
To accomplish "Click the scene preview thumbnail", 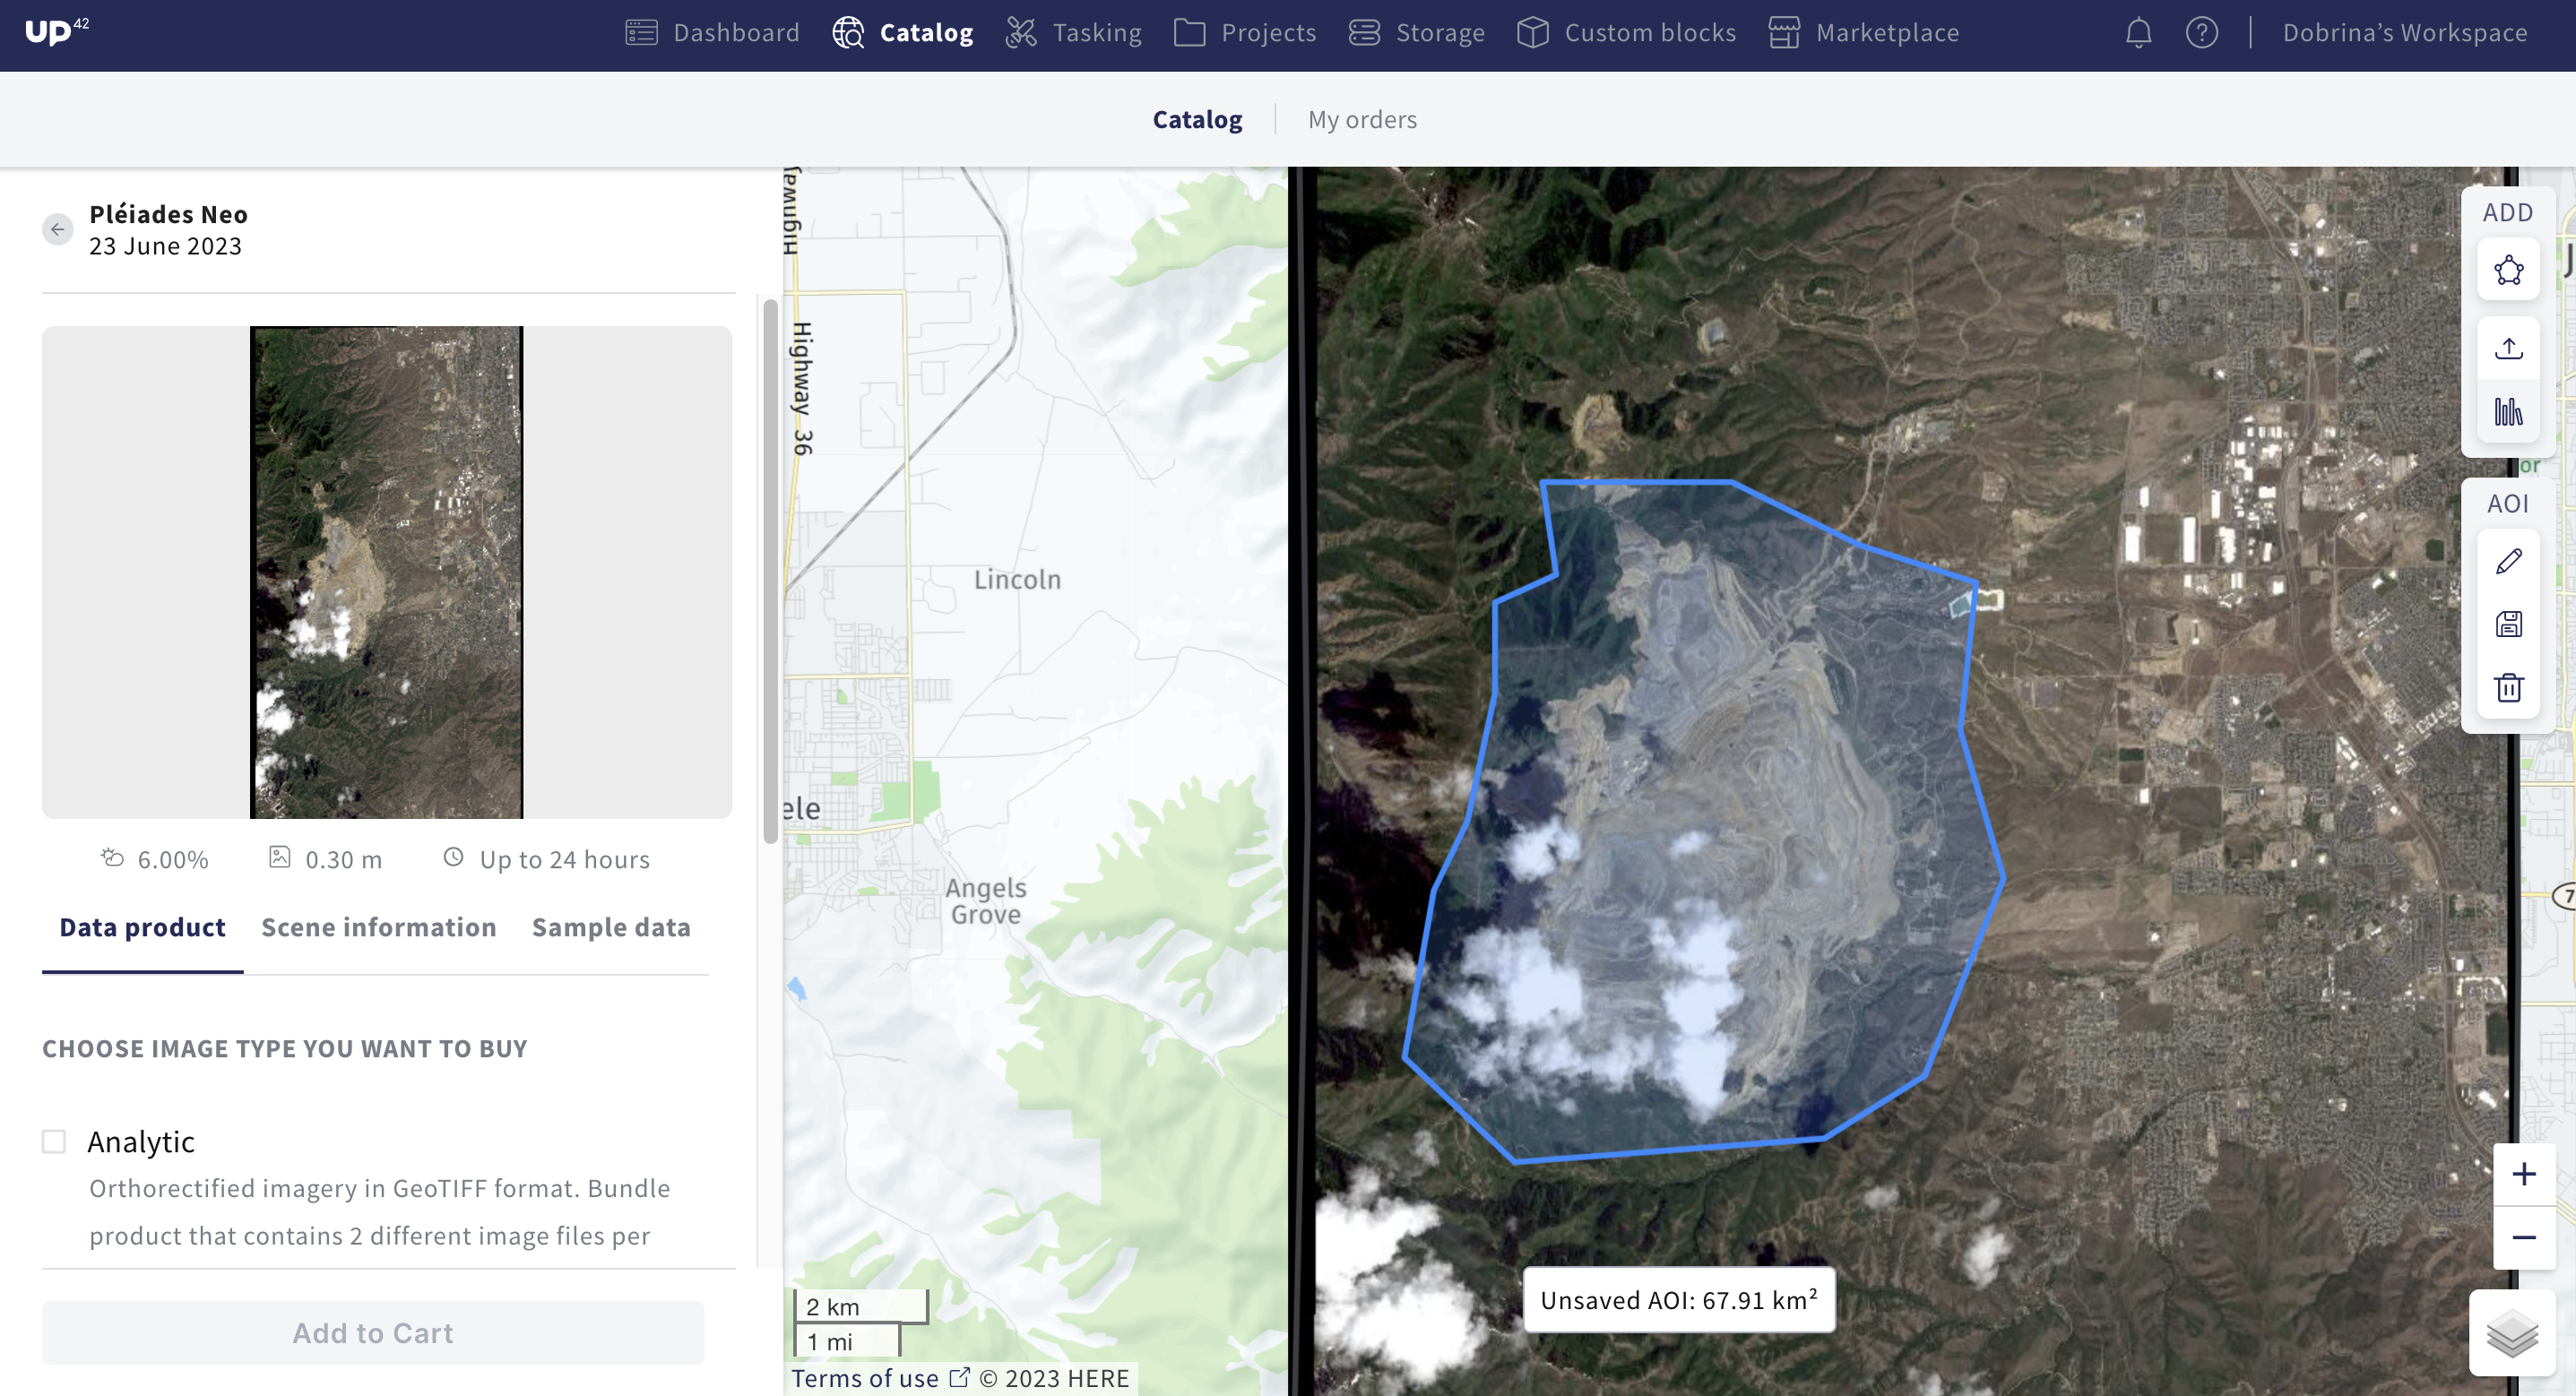I will point(386,572).
